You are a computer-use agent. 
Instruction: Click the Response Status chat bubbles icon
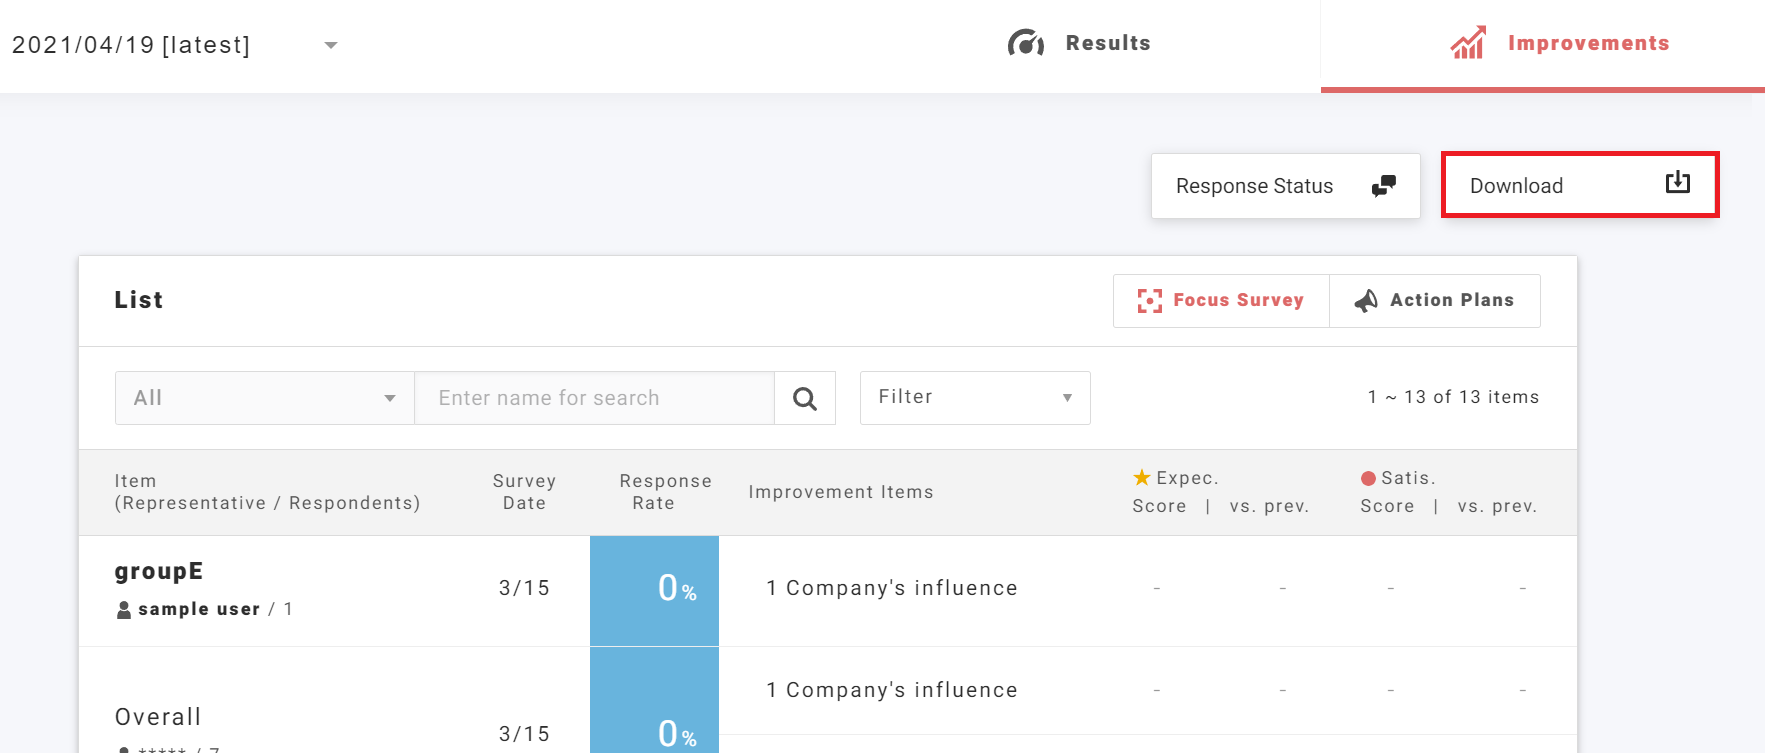[x=1383, y=186]
